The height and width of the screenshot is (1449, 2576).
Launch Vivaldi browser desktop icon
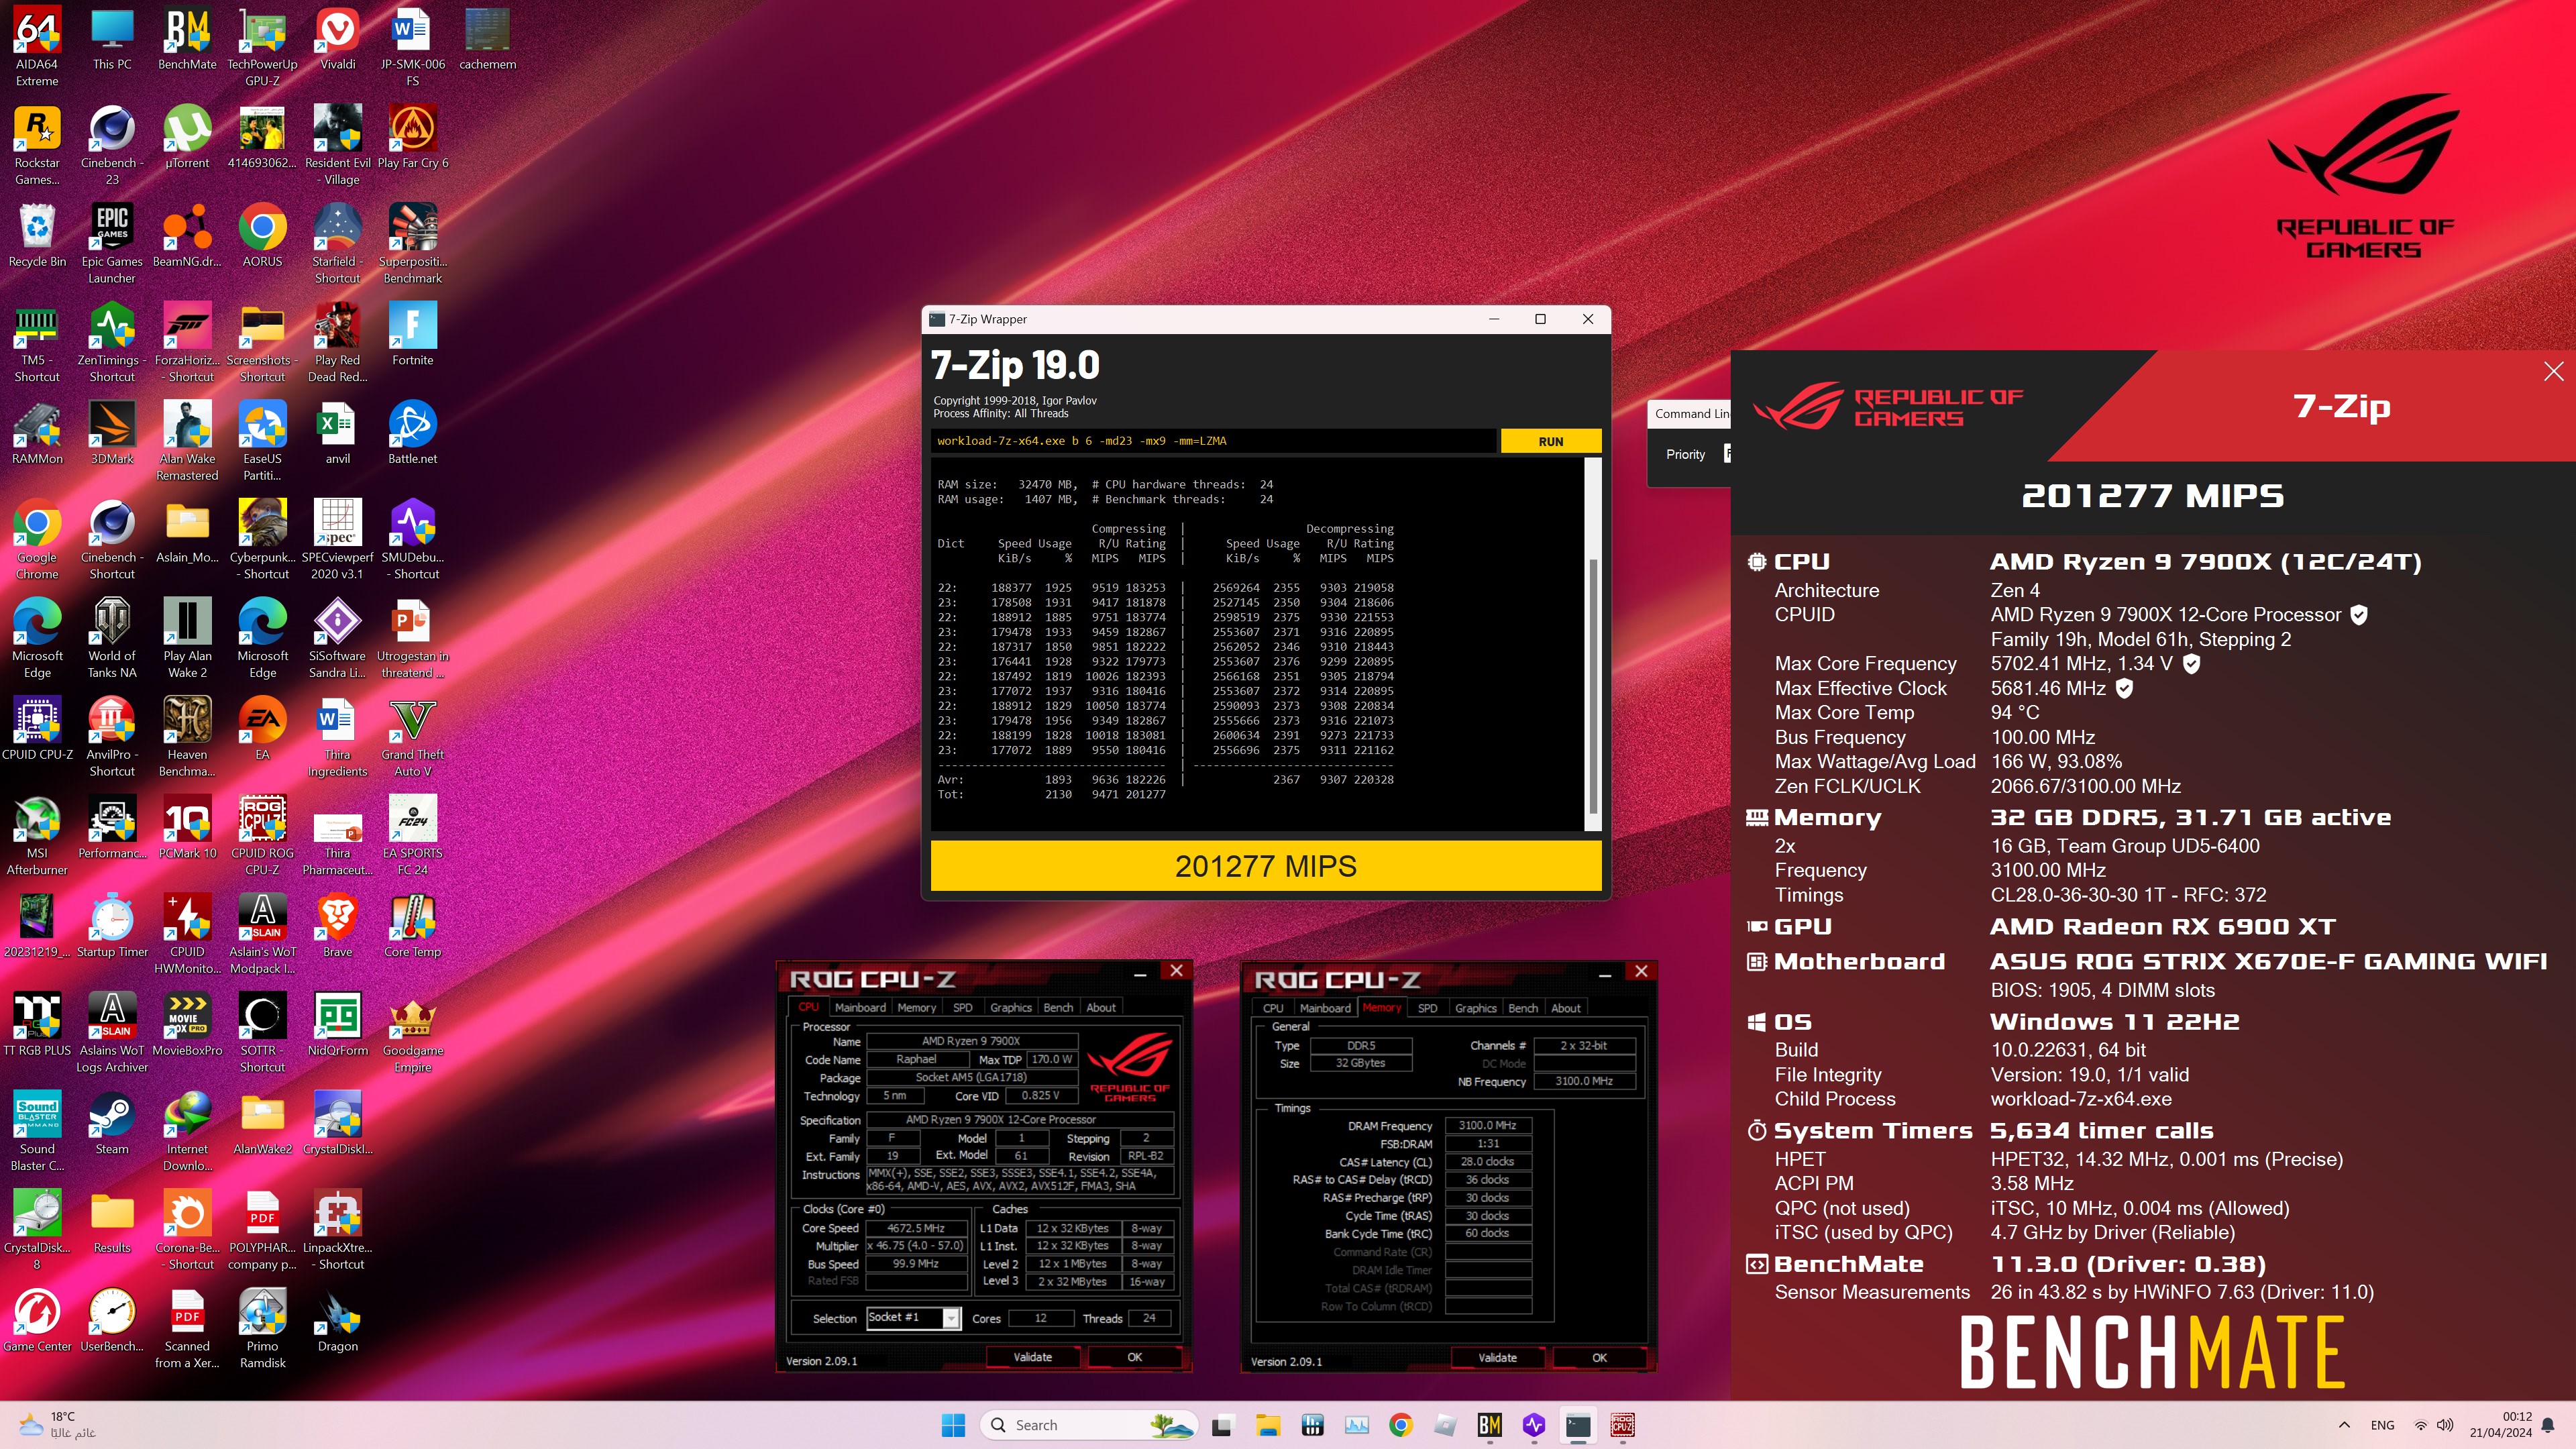click(337, 38)
